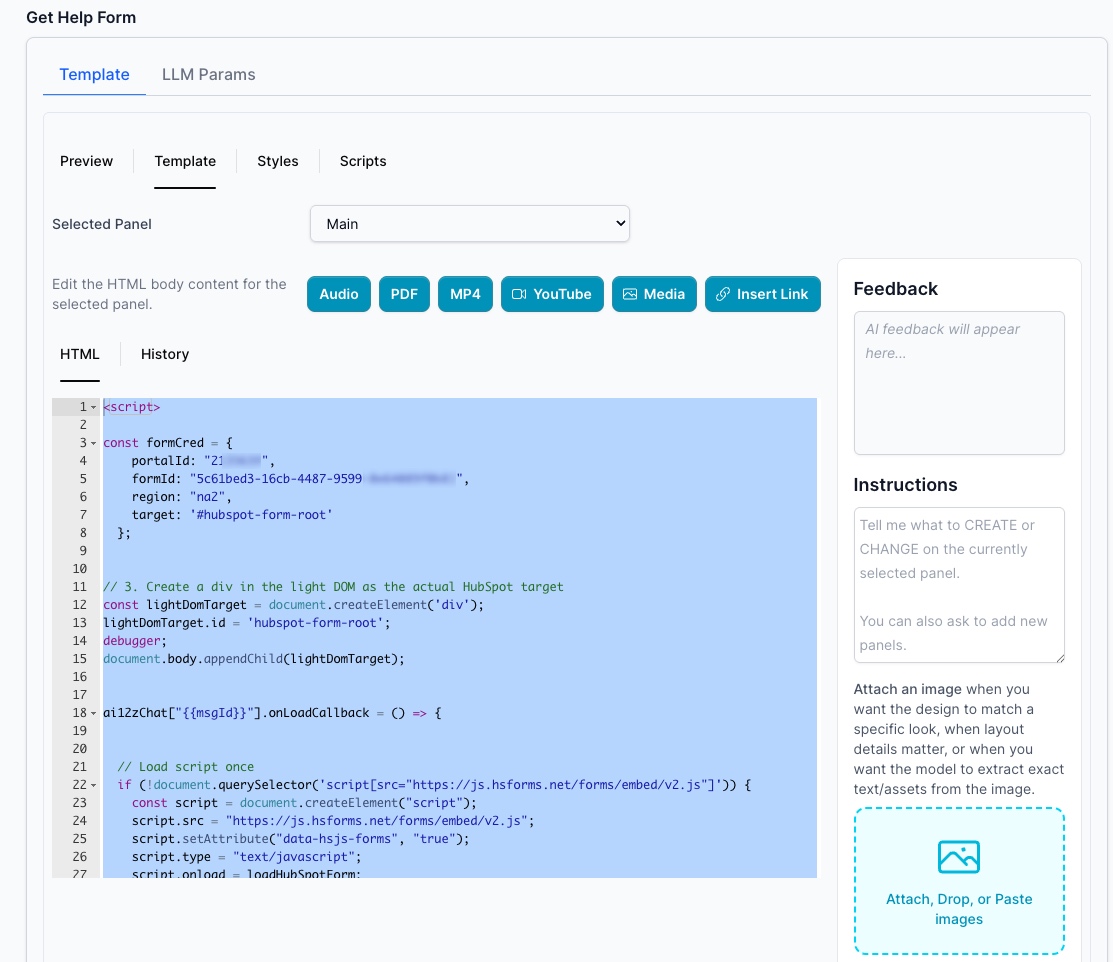Click the 'Attach an image' help paragraph
Image resolution: width=1113 pixels, height=962 pixels.
pos(959,739)
